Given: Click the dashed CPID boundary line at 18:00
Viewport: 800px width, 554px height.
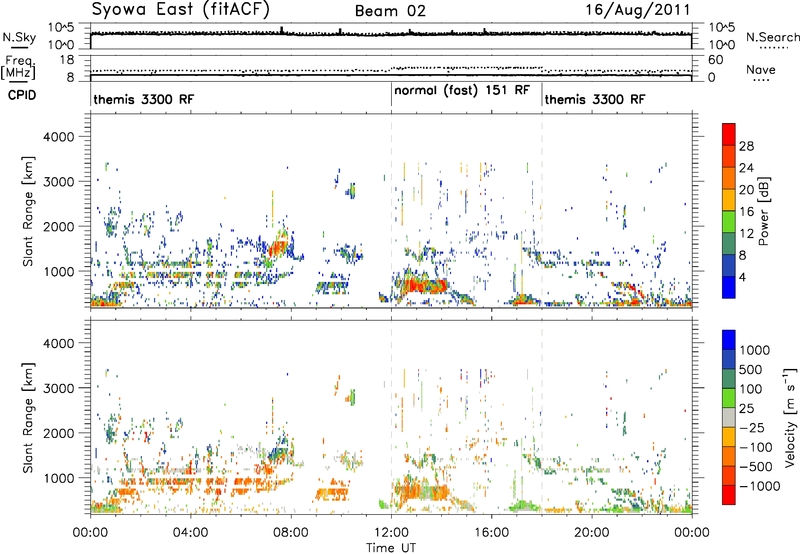Looking at the screenshot, I should pos(542,210).
